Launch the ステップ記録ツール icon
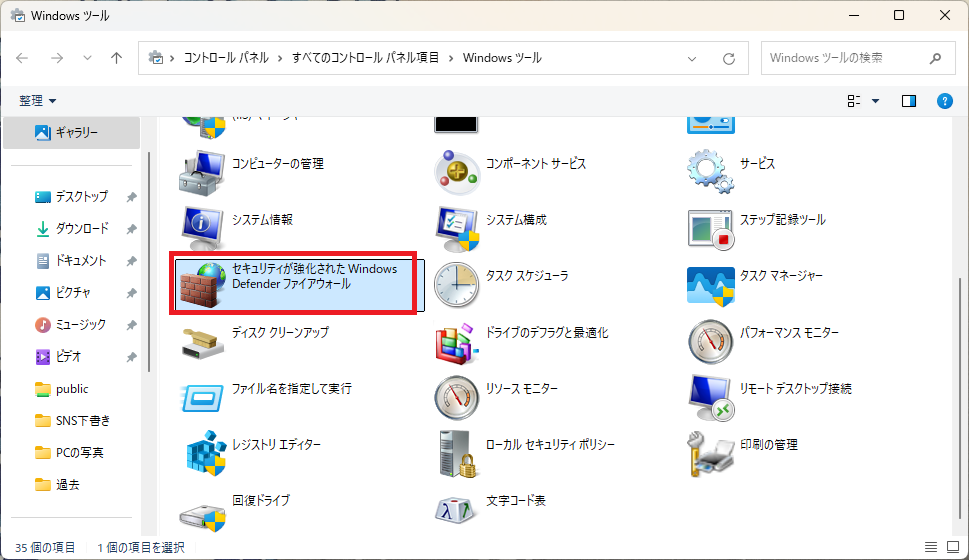The image size is (969, 560). tap(711, 229)
